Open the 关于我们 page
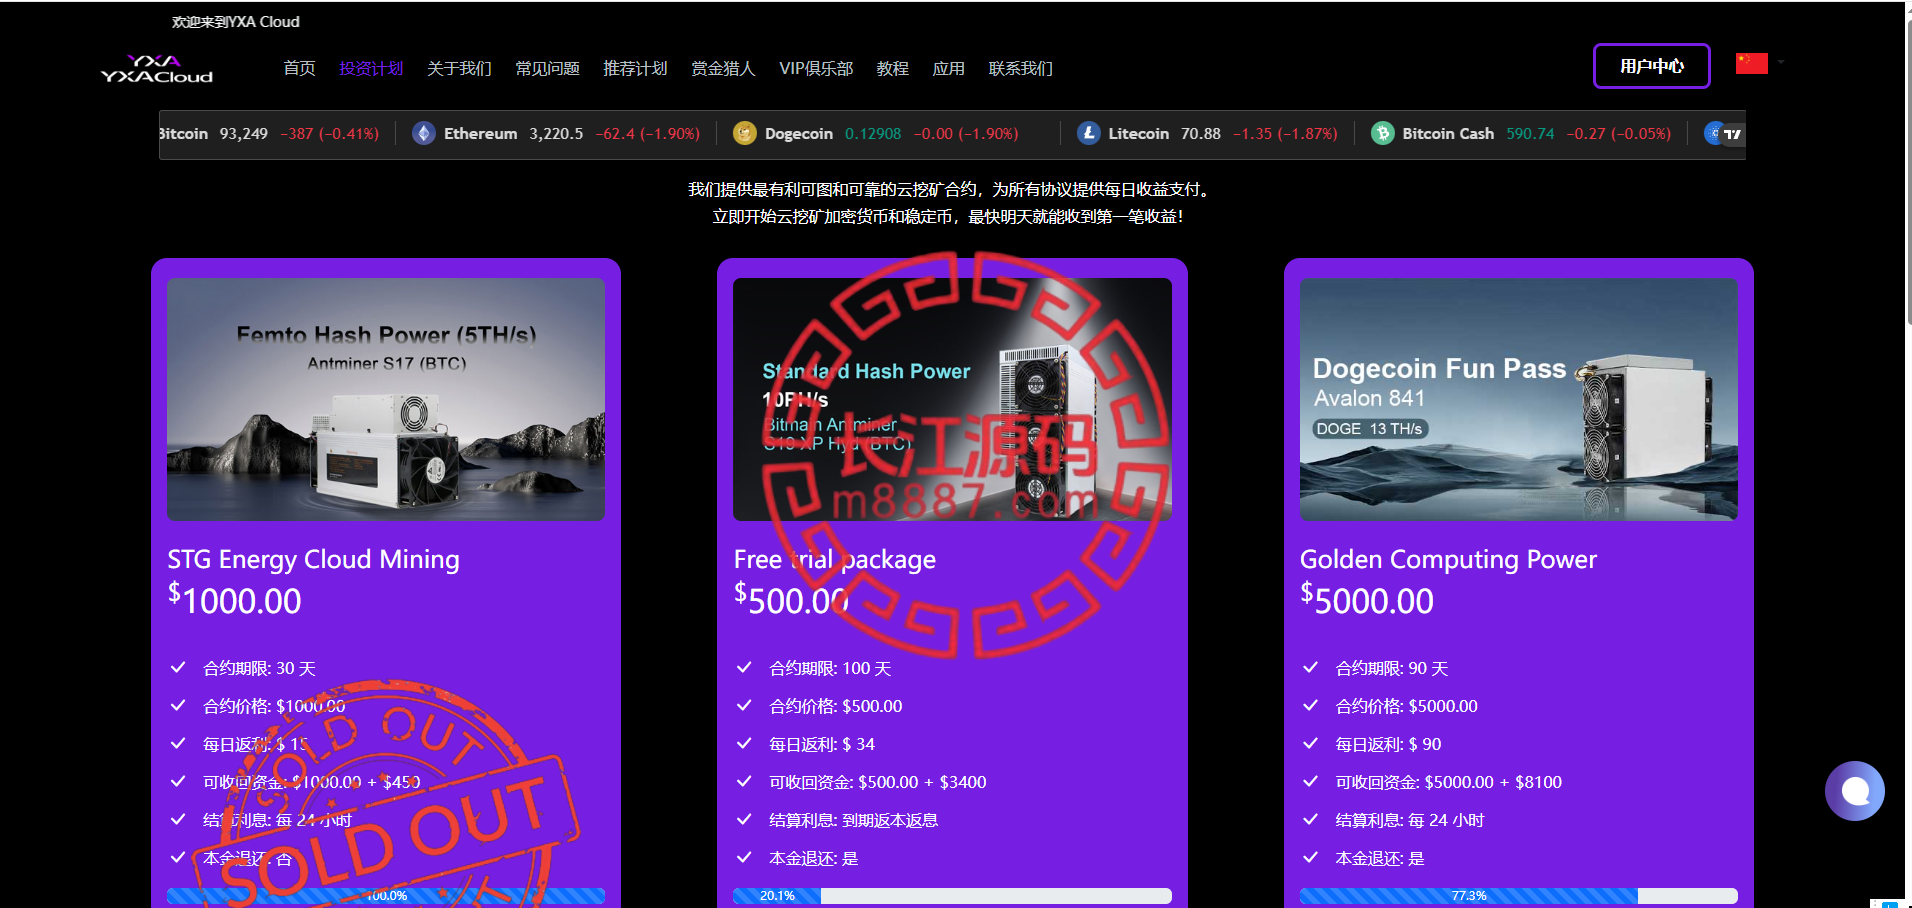1912x908 pixels. (x=459, y=68)
